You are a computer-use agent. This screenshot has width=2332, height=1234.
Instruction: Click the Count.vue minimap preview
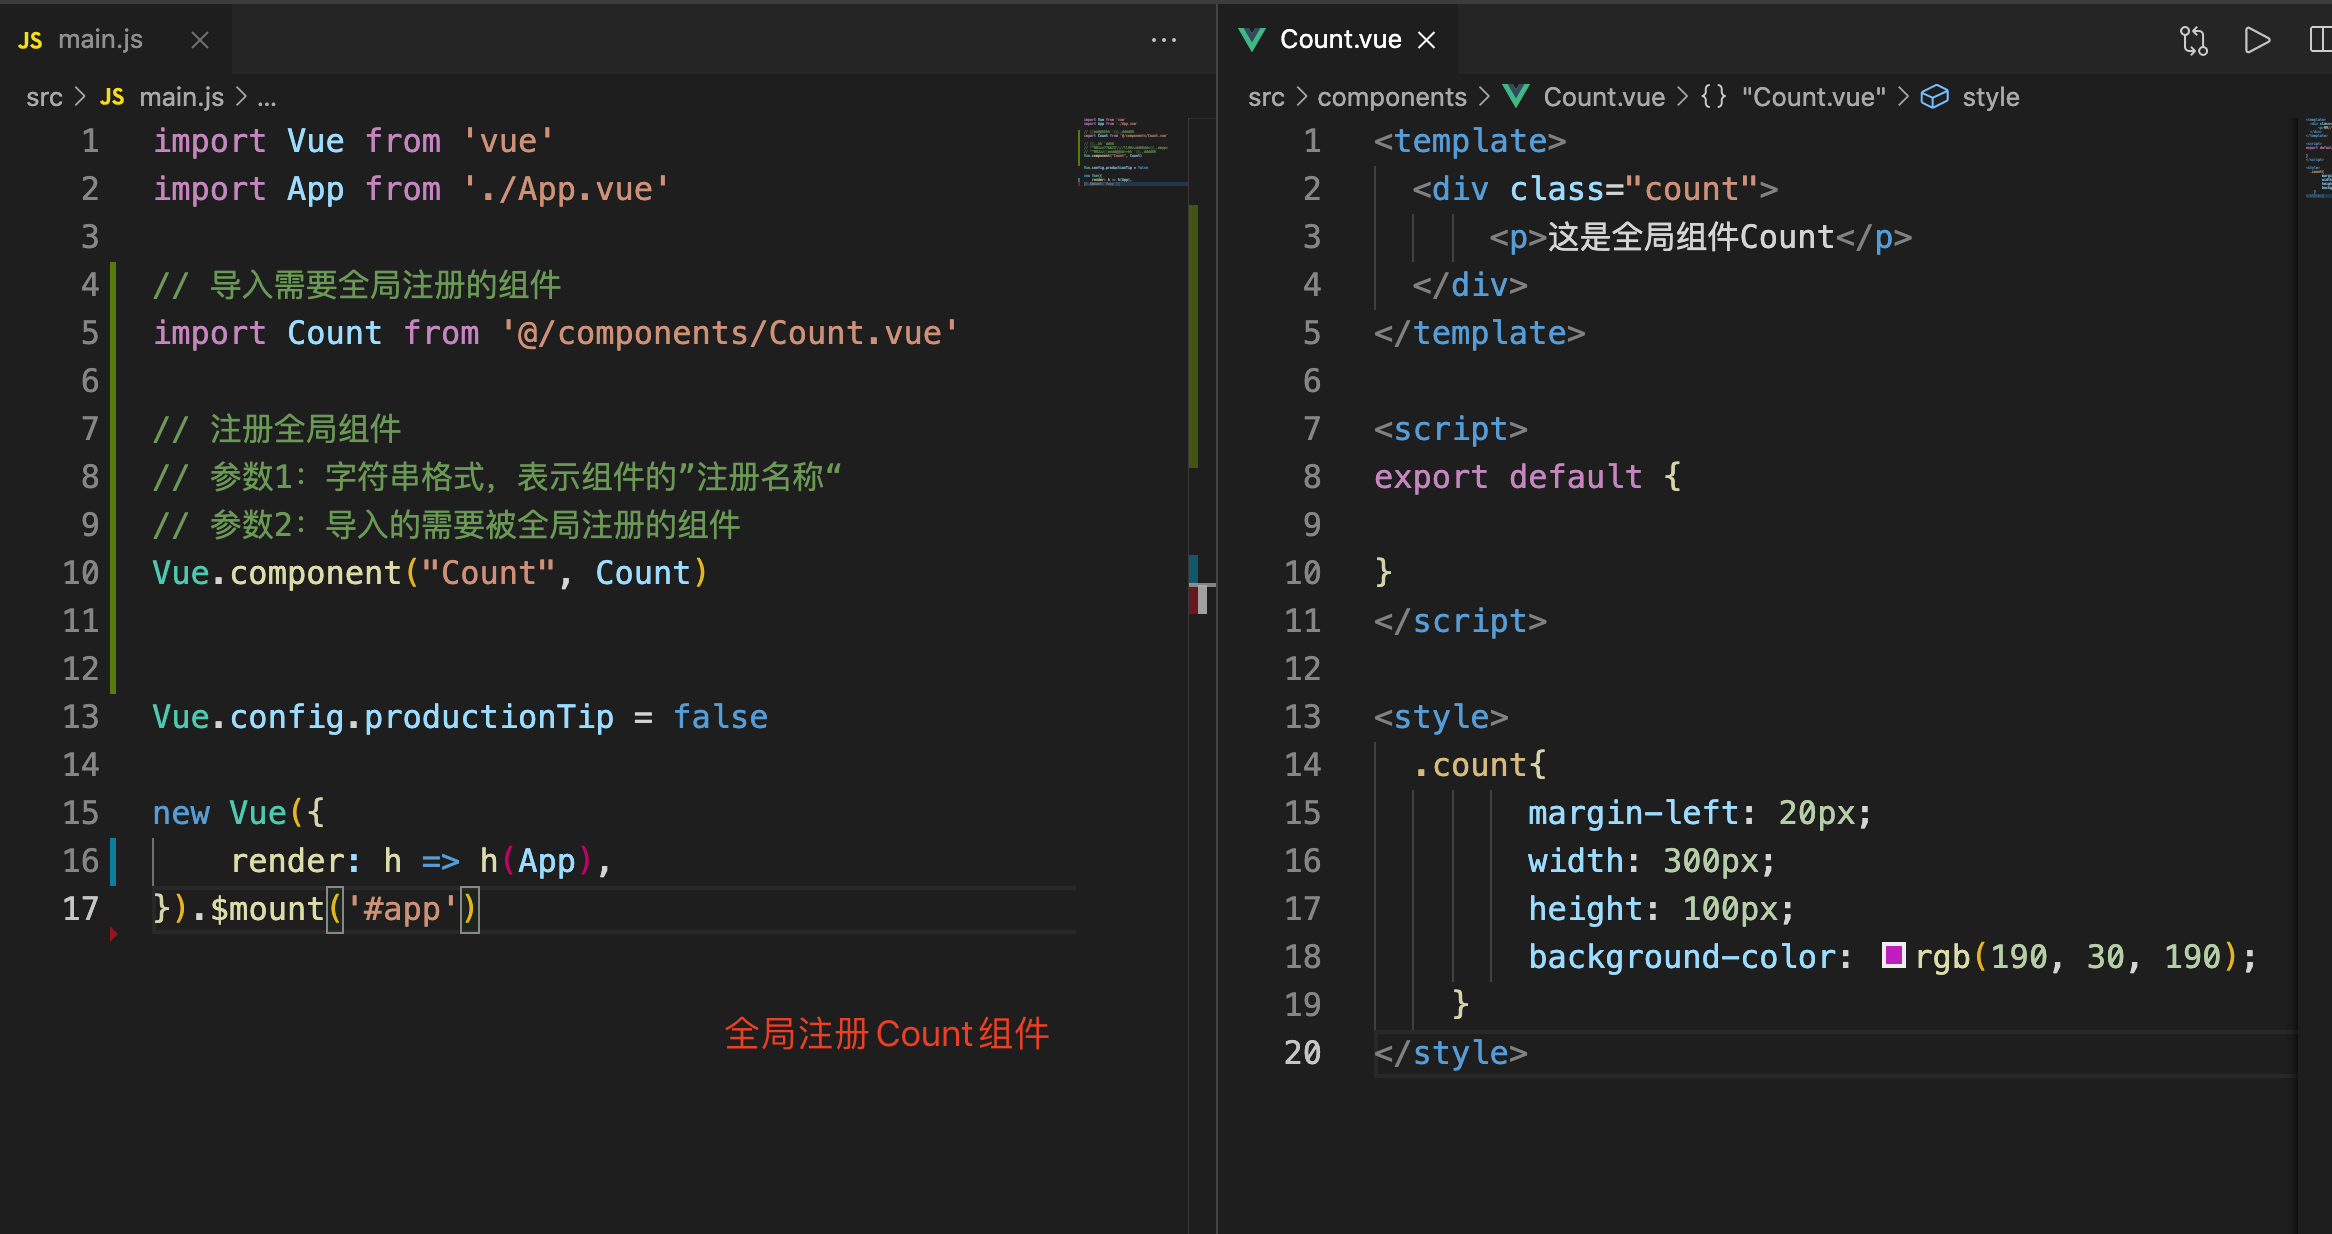pyautogui.click(x=2318, y=158)
